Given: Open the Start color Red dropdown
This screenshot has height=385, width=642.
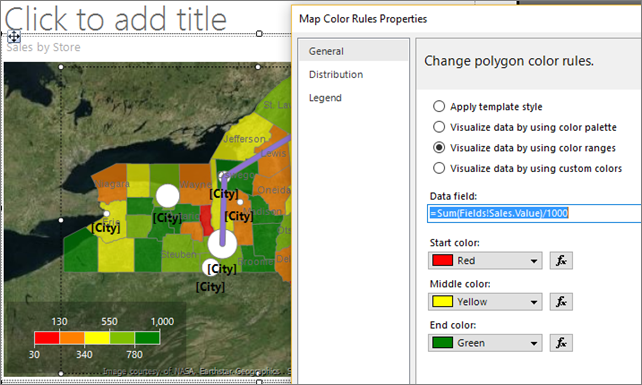Looking at the screenshot, I should pos(485,260).
